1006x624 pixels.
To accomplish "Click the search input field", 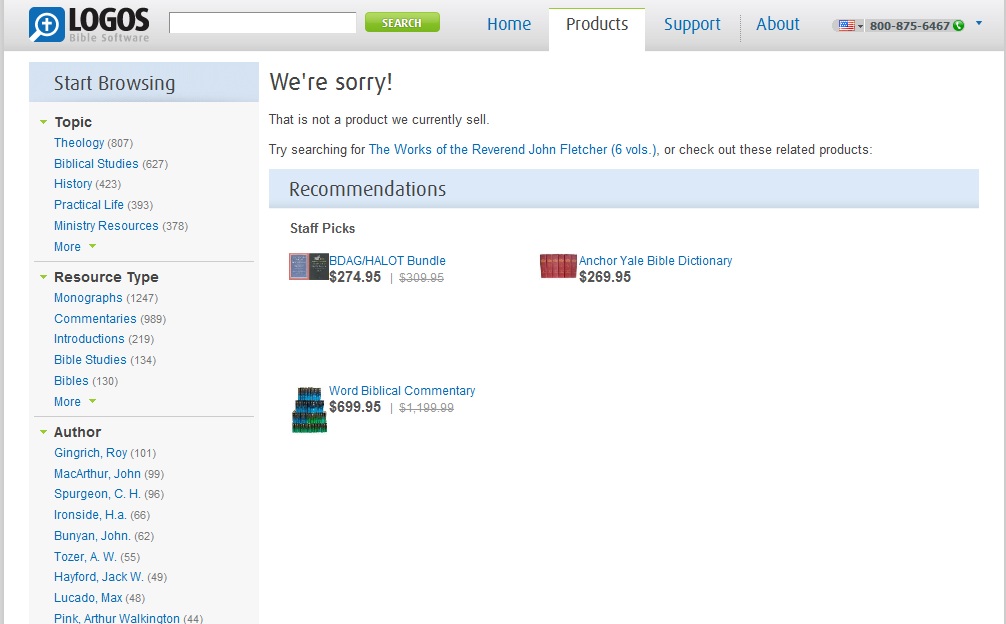I will click(x=262, y=22).
